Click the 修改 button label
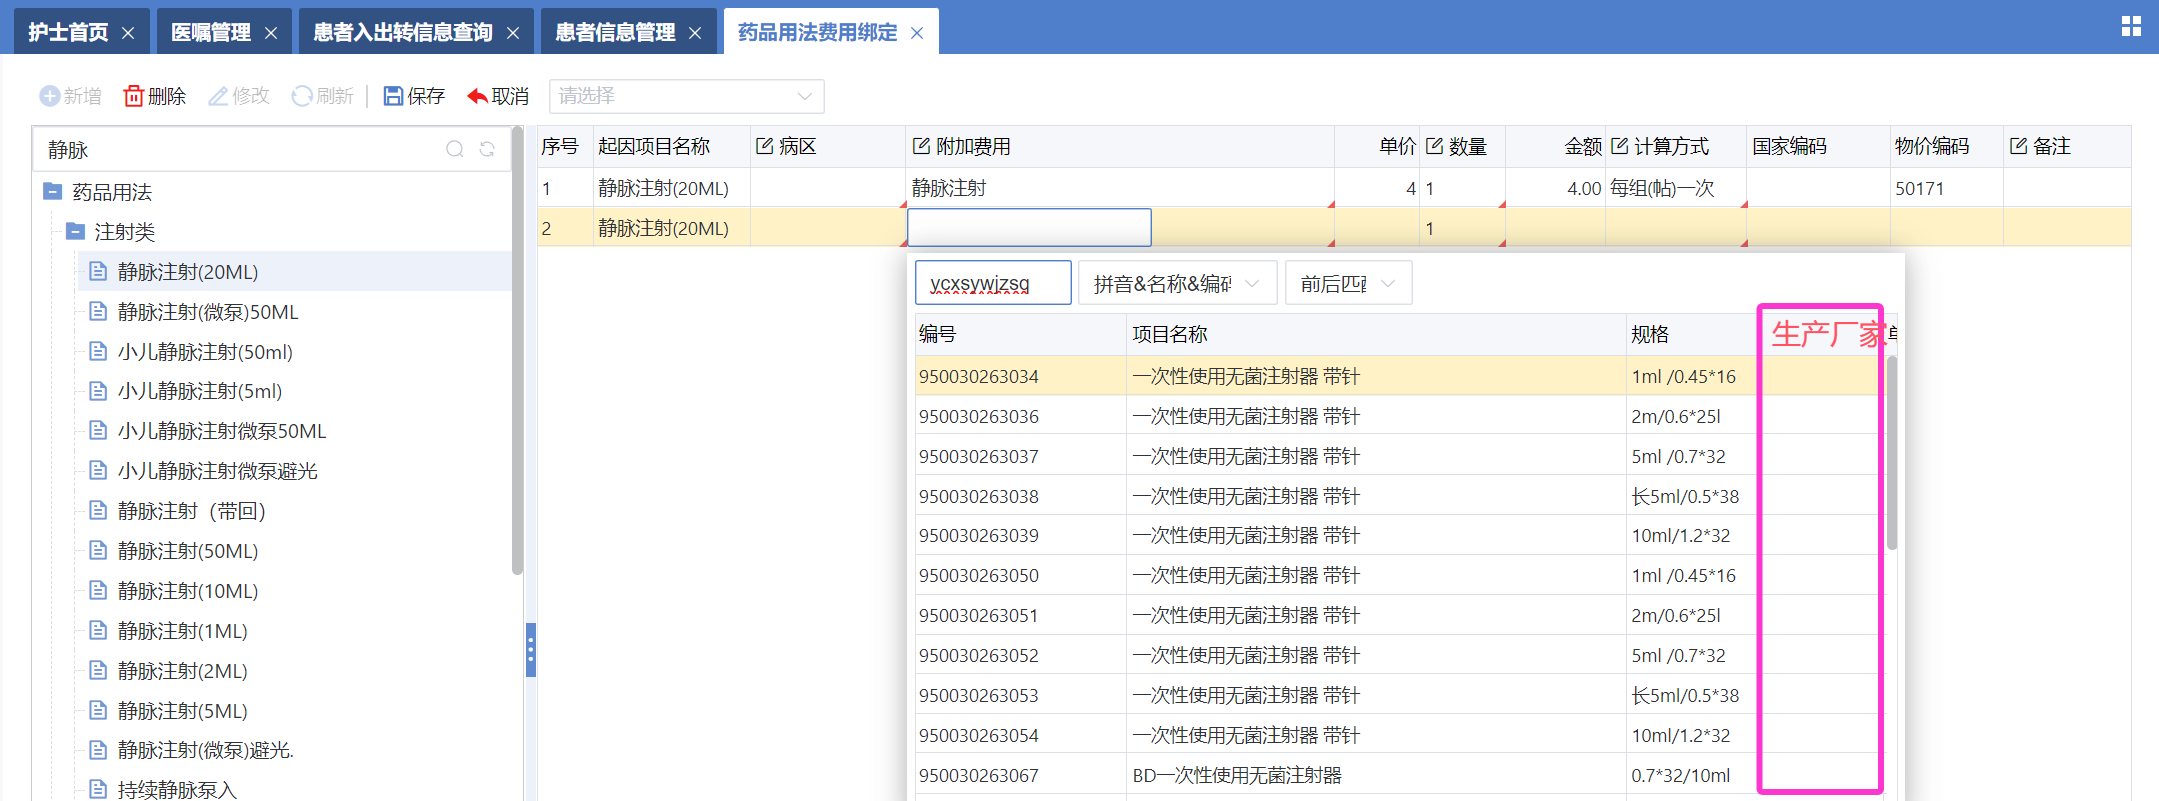This screenshot has height=801, width=2159. (251, 96)
